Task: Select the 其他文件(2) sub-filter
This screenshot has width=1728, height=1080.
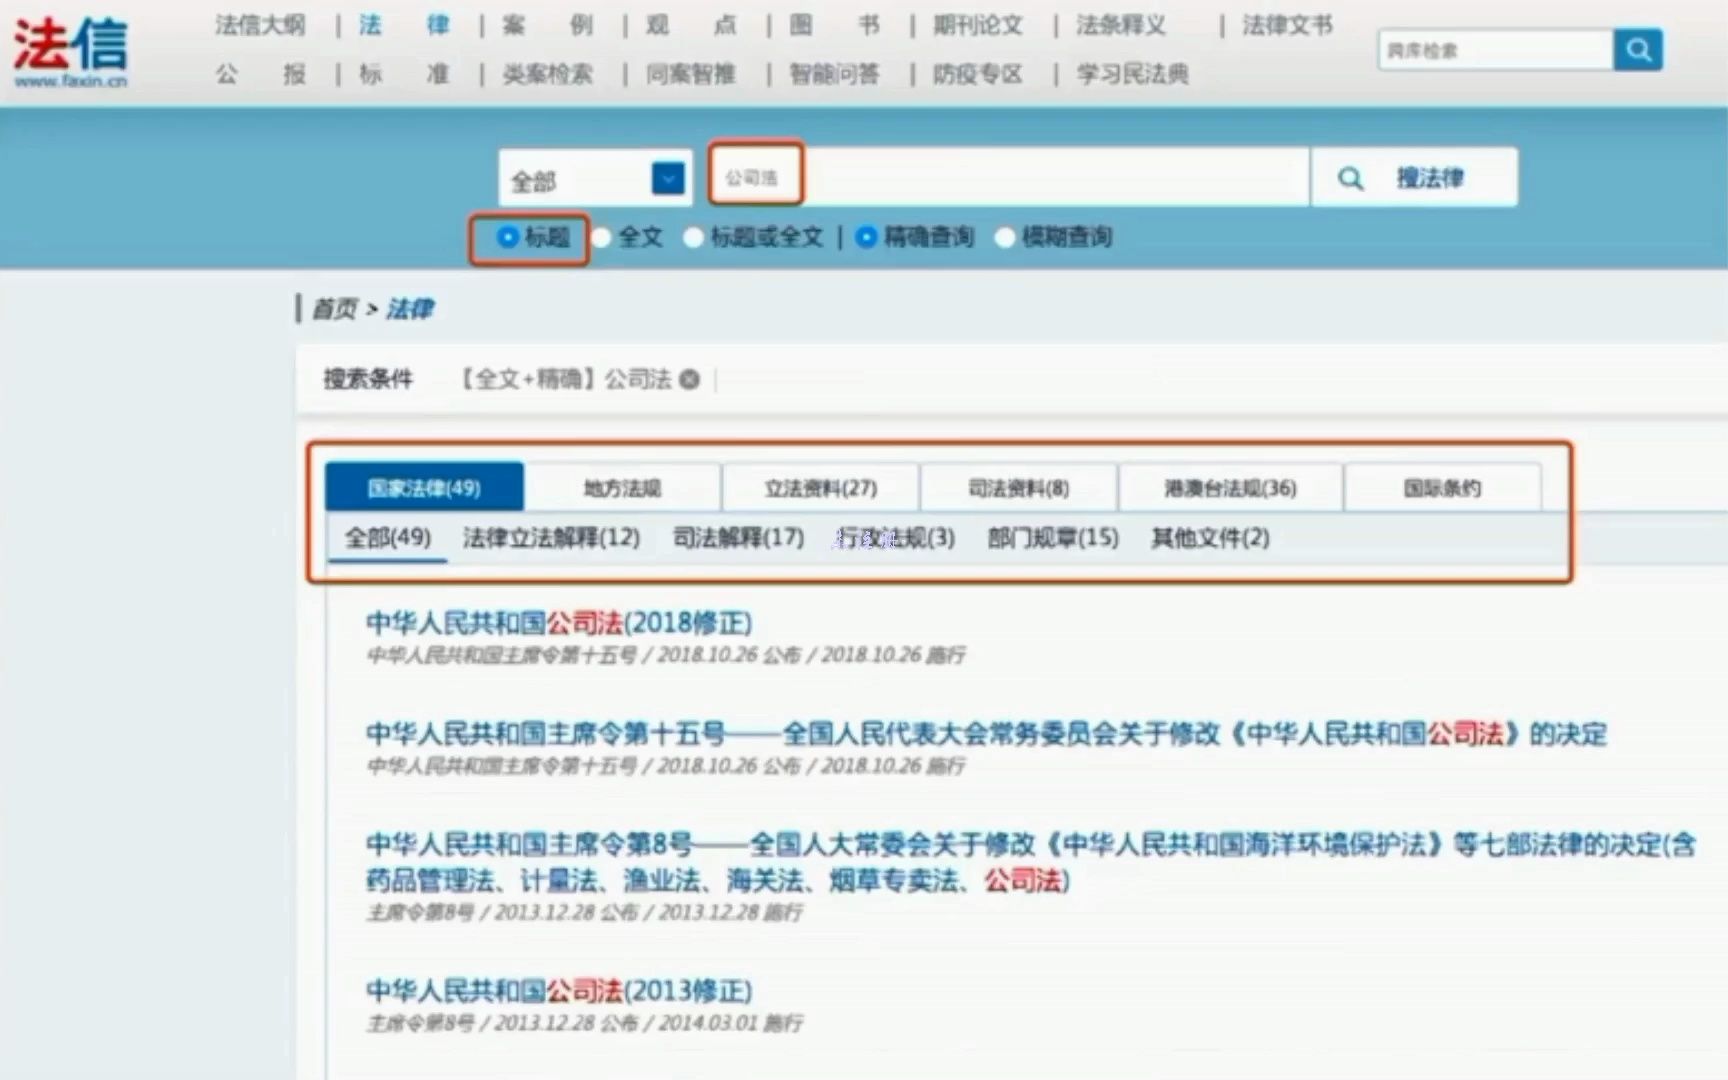Action: tap(1210, 538)
